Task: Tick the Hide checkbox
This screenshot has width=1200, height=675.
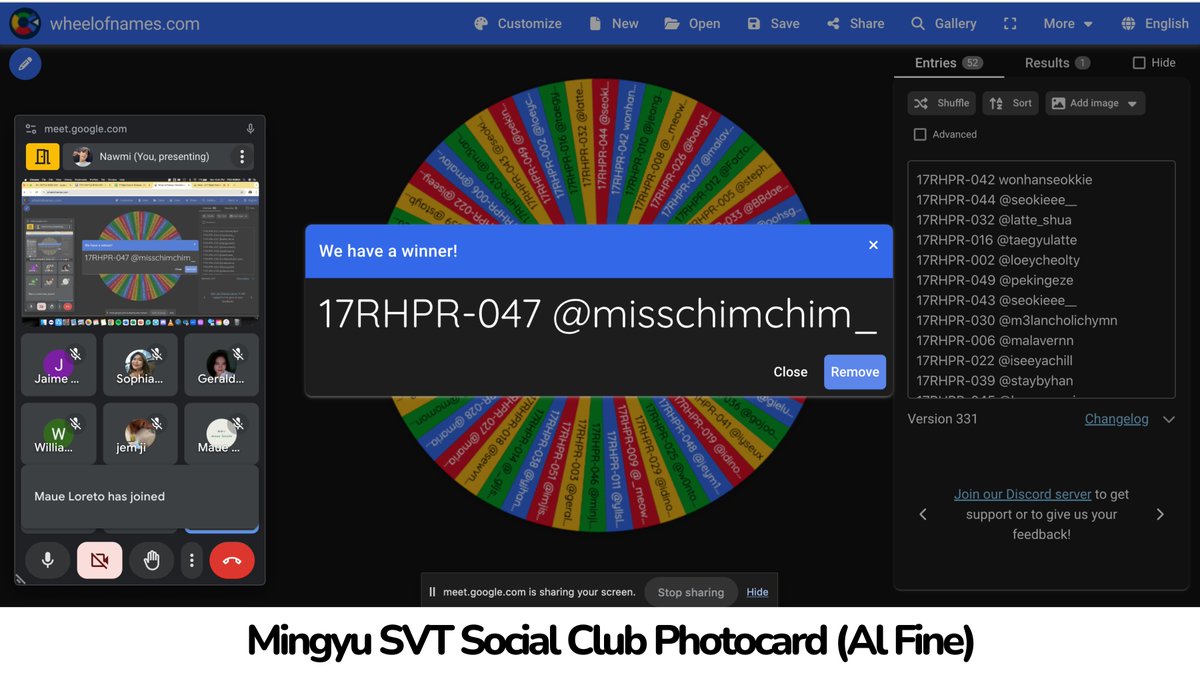Action: pos(1139,62)
